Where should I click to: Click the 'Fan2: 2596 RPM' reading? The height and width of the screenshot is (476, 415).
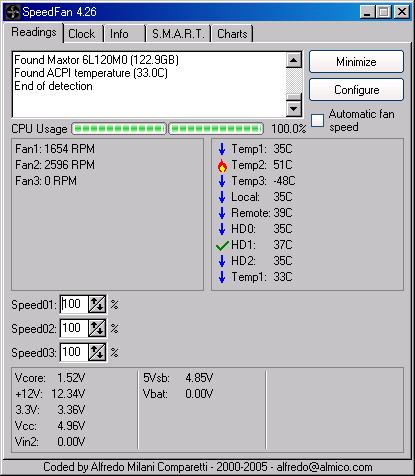(55, 165)
